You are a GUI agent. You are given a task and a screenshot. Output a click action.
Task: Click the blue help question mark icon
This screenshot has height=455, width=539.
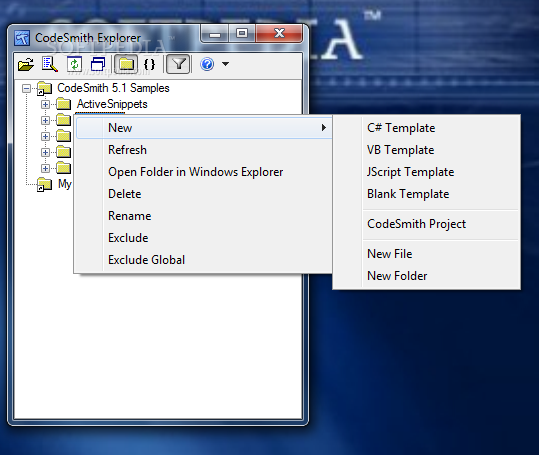point(207,64)
